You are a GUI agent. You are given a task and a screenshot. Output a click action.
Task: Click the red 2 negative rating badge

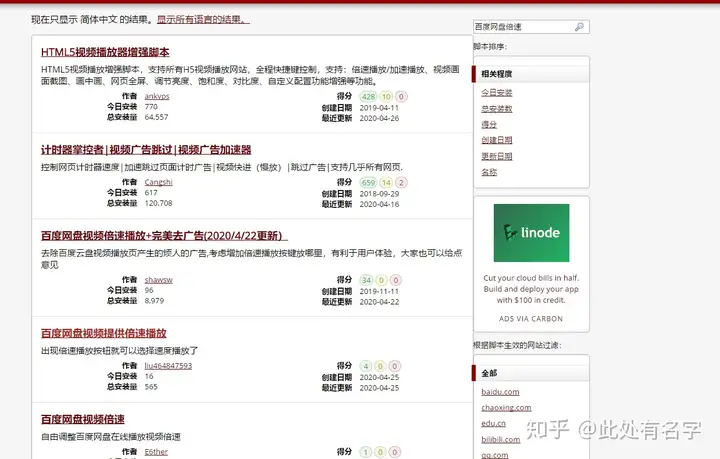(x=401, y=183)
